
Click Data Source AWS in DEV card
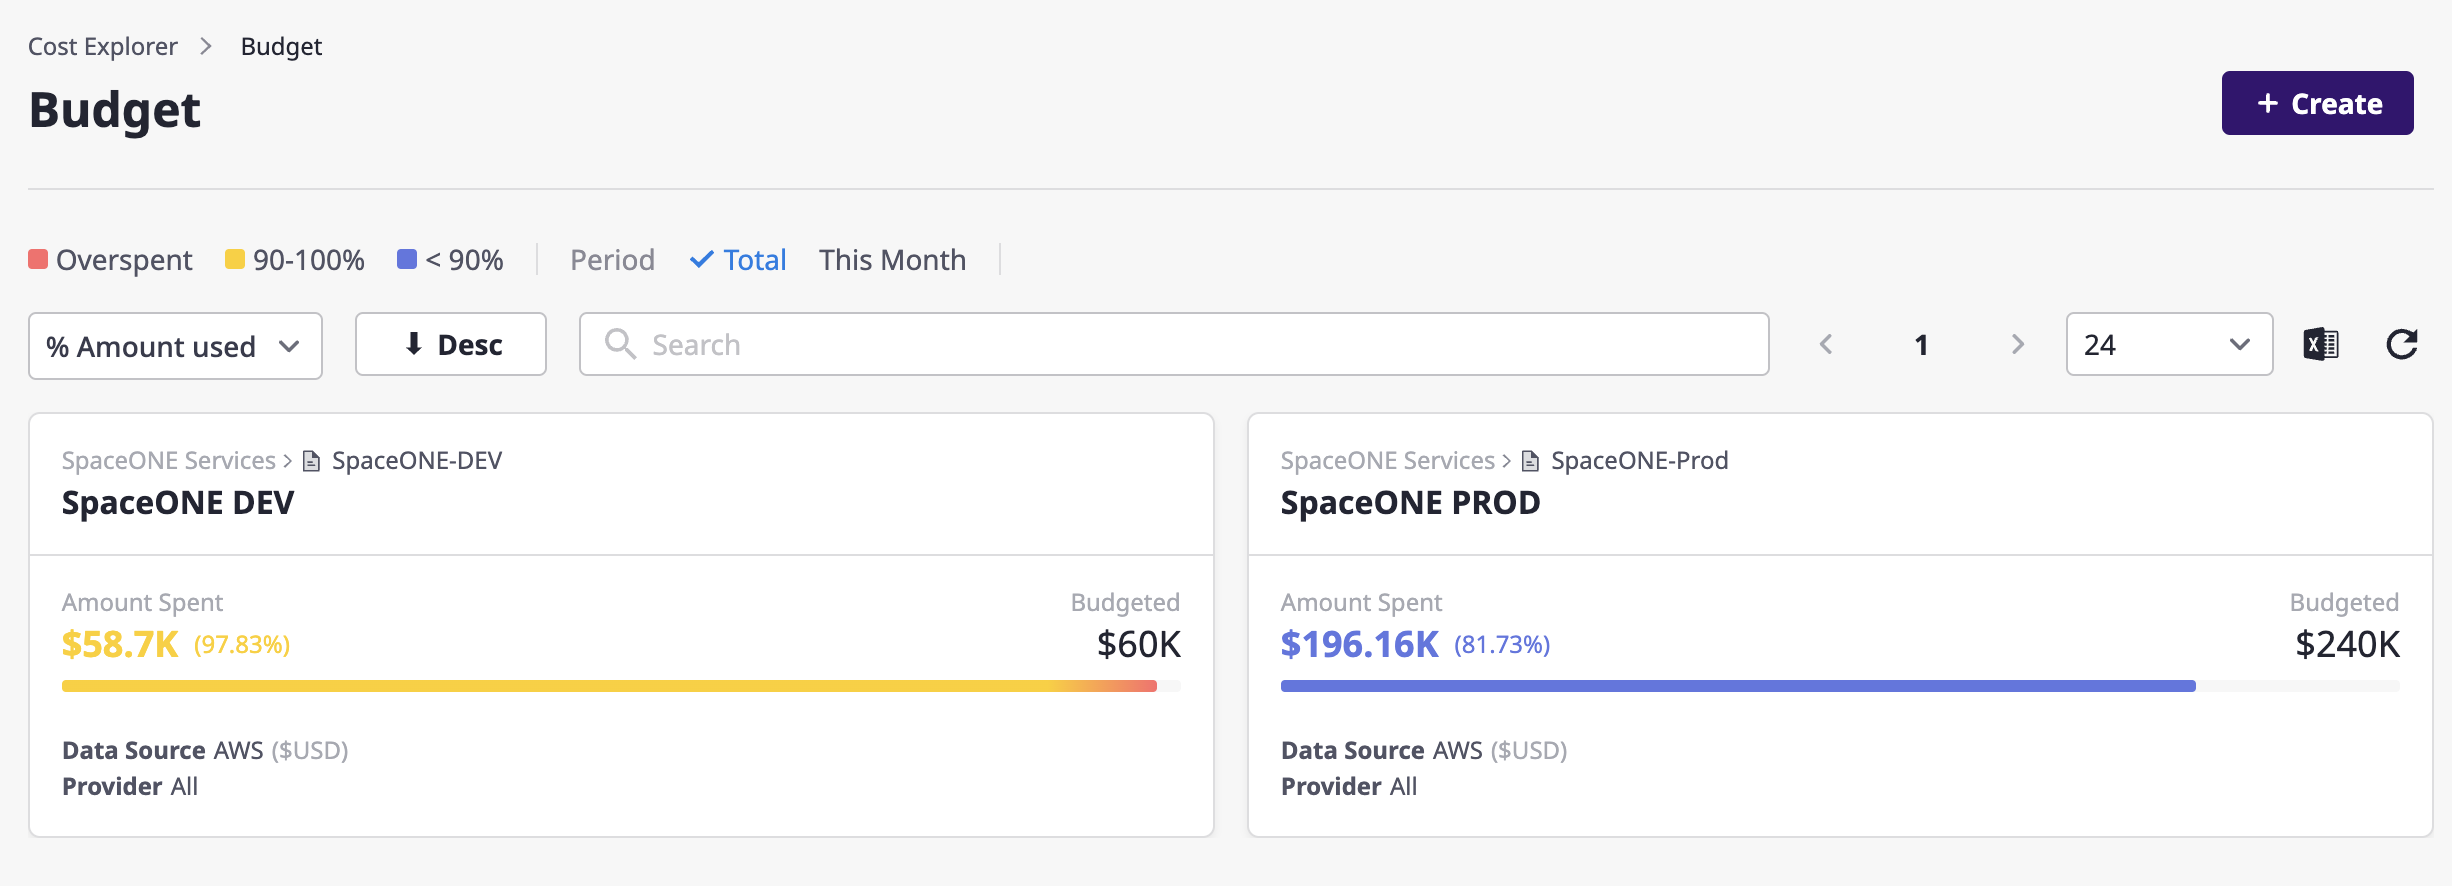(205, 751)
